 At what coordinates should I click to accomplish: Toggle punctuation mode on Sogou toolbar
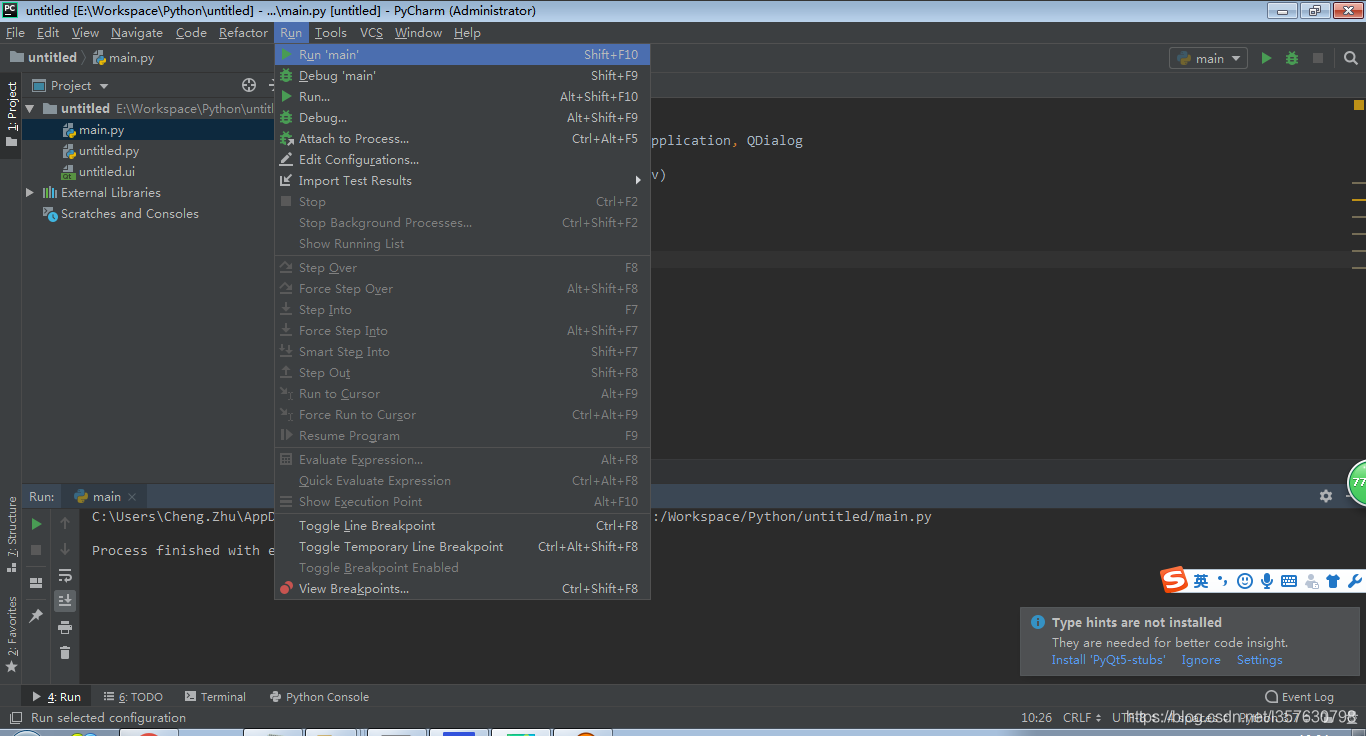1223,581
